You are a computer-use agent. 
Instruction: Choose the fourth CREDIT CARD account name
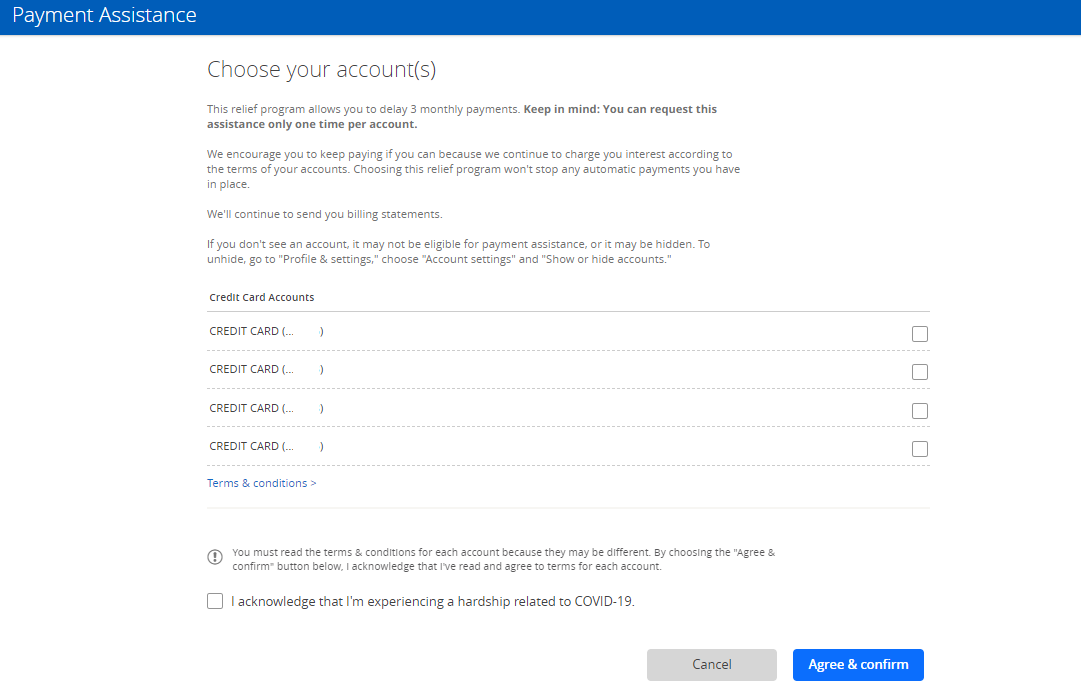[265, 446]
